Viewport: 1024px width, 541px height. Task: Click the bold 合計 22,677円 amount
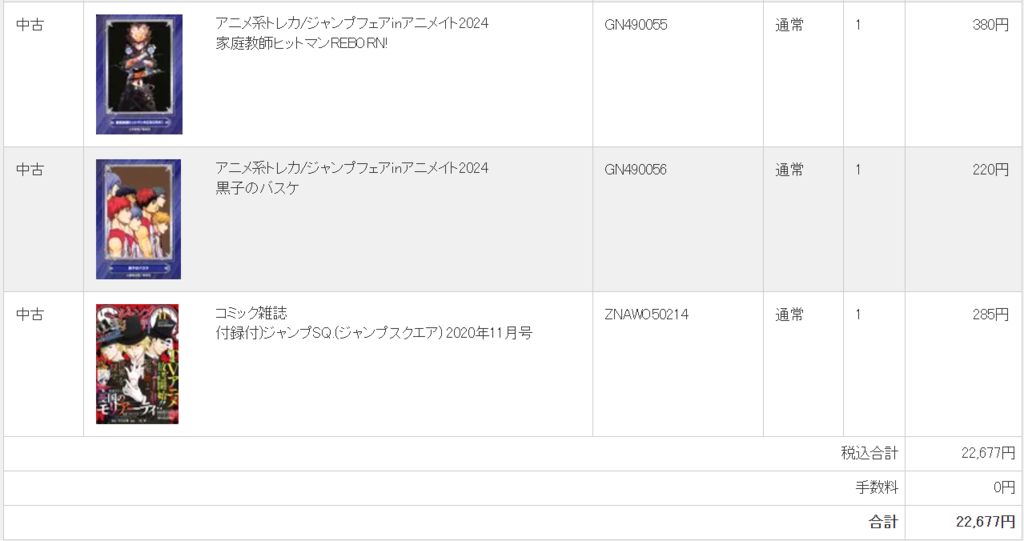(x=985, y=522)
